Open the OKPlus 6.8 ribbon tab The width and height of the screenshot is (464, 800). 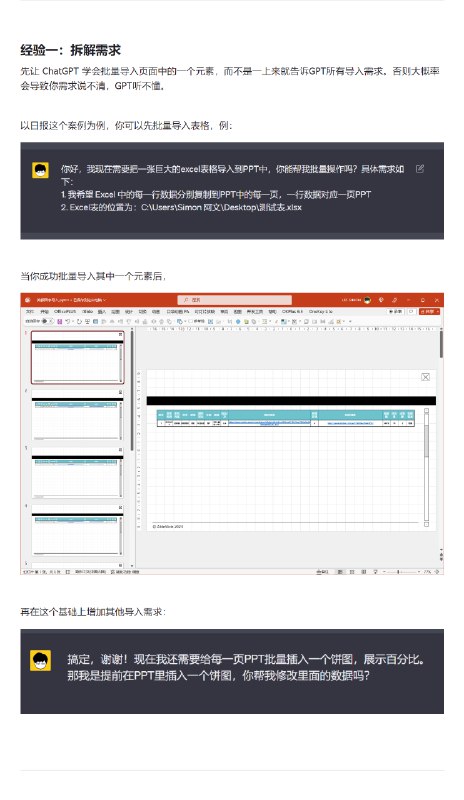tap(292, 311)
